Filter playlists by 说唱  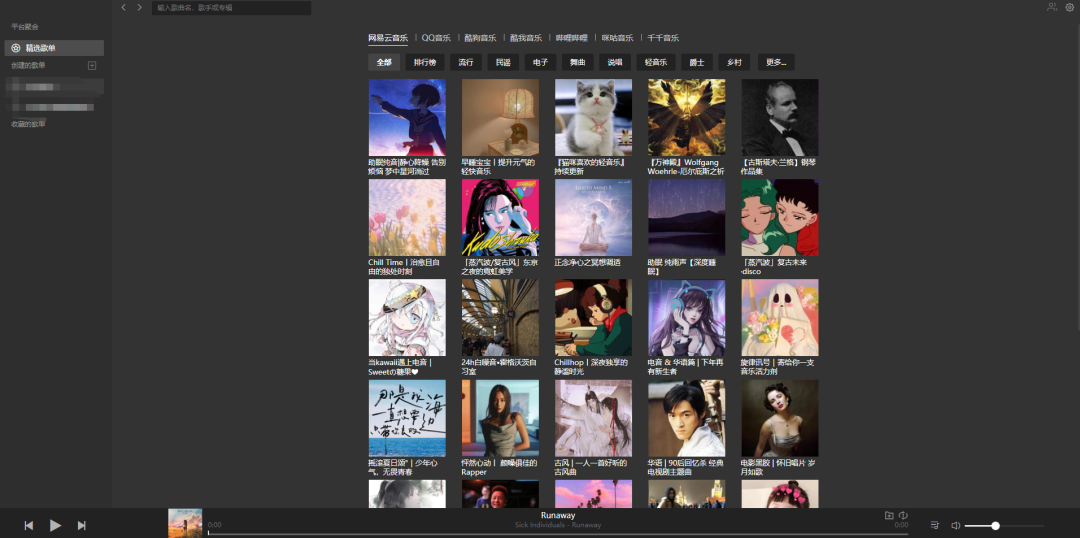(615, 62)
